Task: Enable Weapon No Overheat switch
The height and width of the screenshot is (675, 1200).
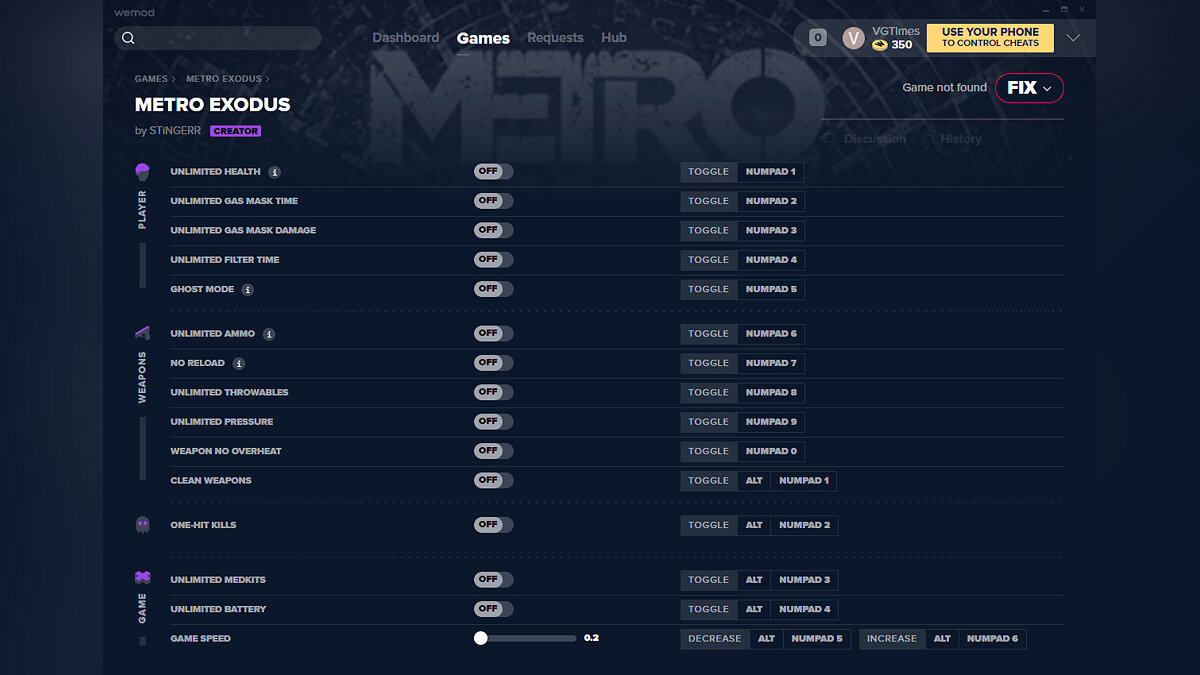Action: (x=494, y=451)
